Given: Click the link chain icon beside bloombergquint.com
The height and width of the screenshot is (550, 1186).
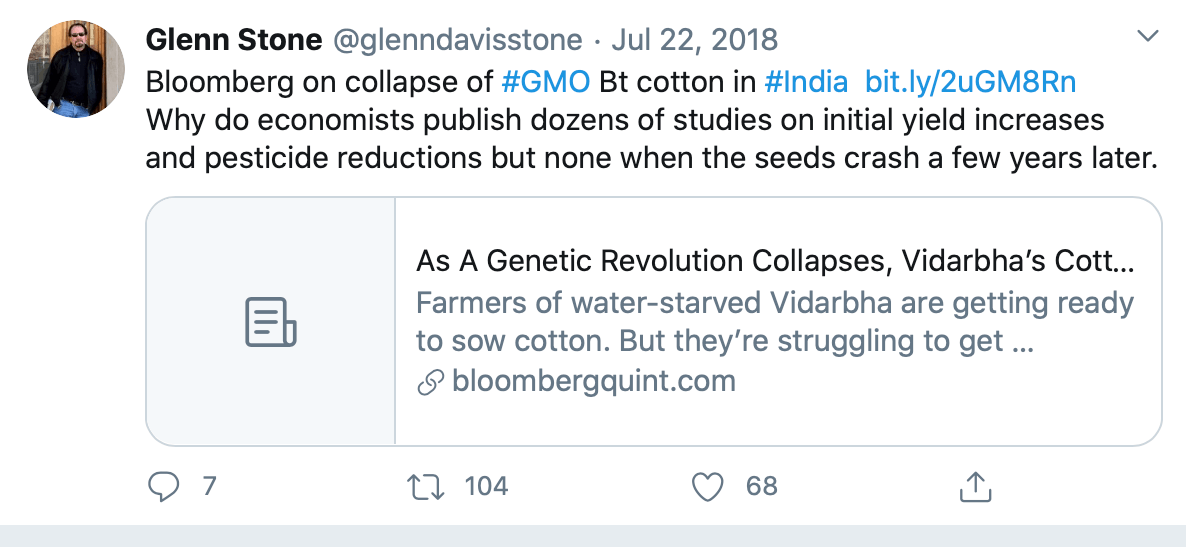Looking at the screenshot, I should (430, 384).
